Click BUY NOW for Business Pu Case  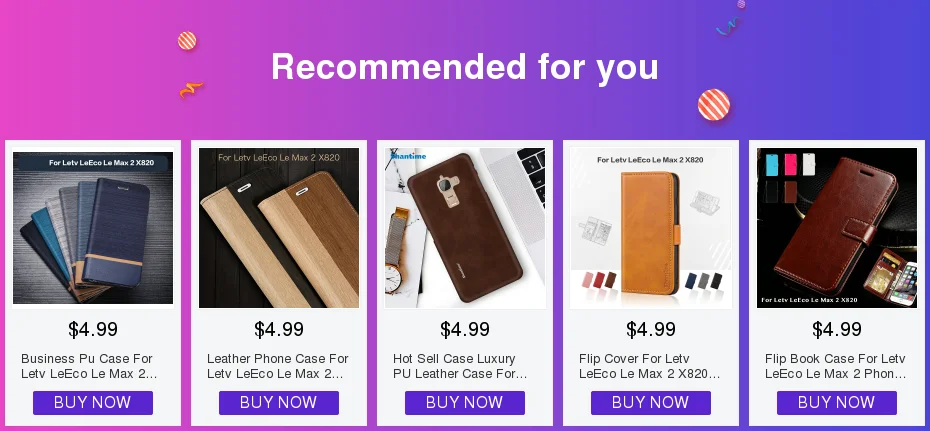pos(93,403)
